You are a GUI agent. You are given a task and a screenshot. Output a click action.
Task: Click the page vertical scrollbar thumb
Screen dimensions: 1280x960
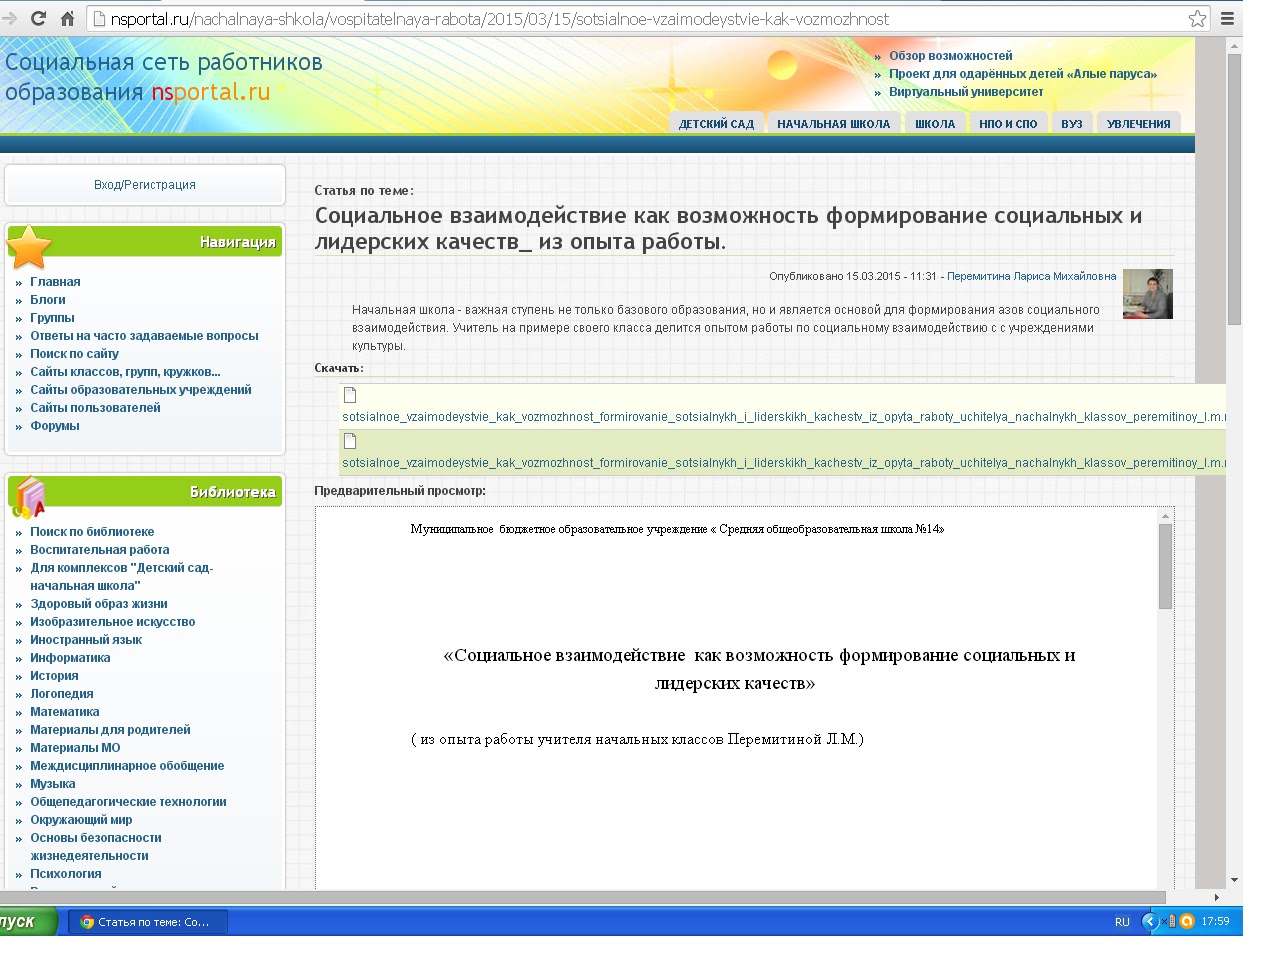click(1234, 189)
